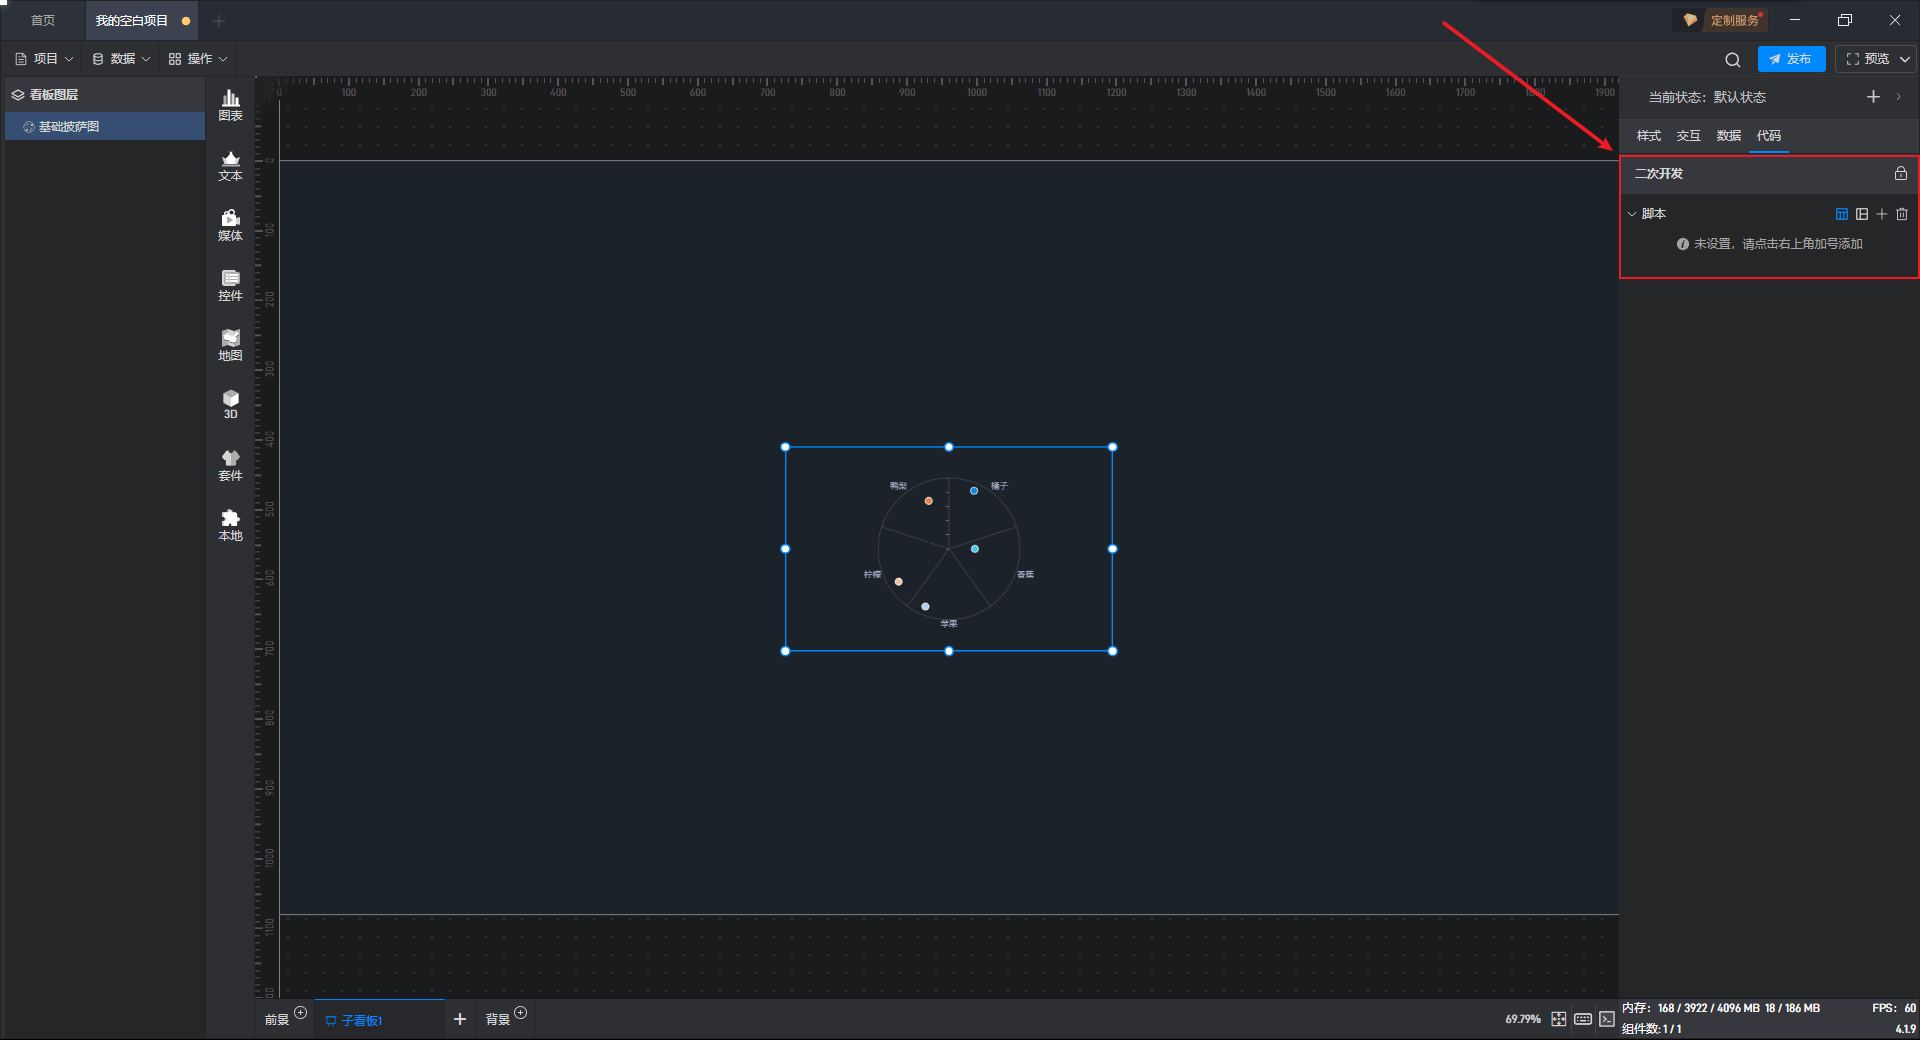The height and width of the screenshot is (1040, 1920).
Task: Select the 基础披萨图 layer item
Action: [105, 127]
